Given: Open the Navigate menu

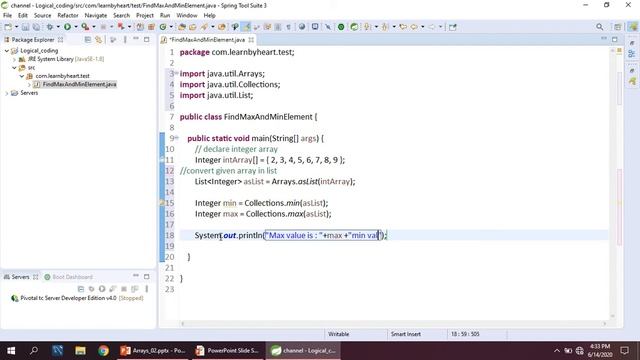Looking at the screenshot, I should click(x=96, y=16).
